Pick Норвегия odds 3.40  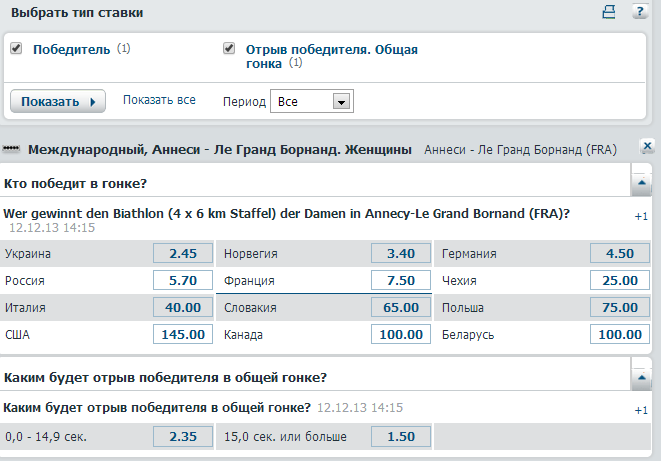[x=400, y=253]
